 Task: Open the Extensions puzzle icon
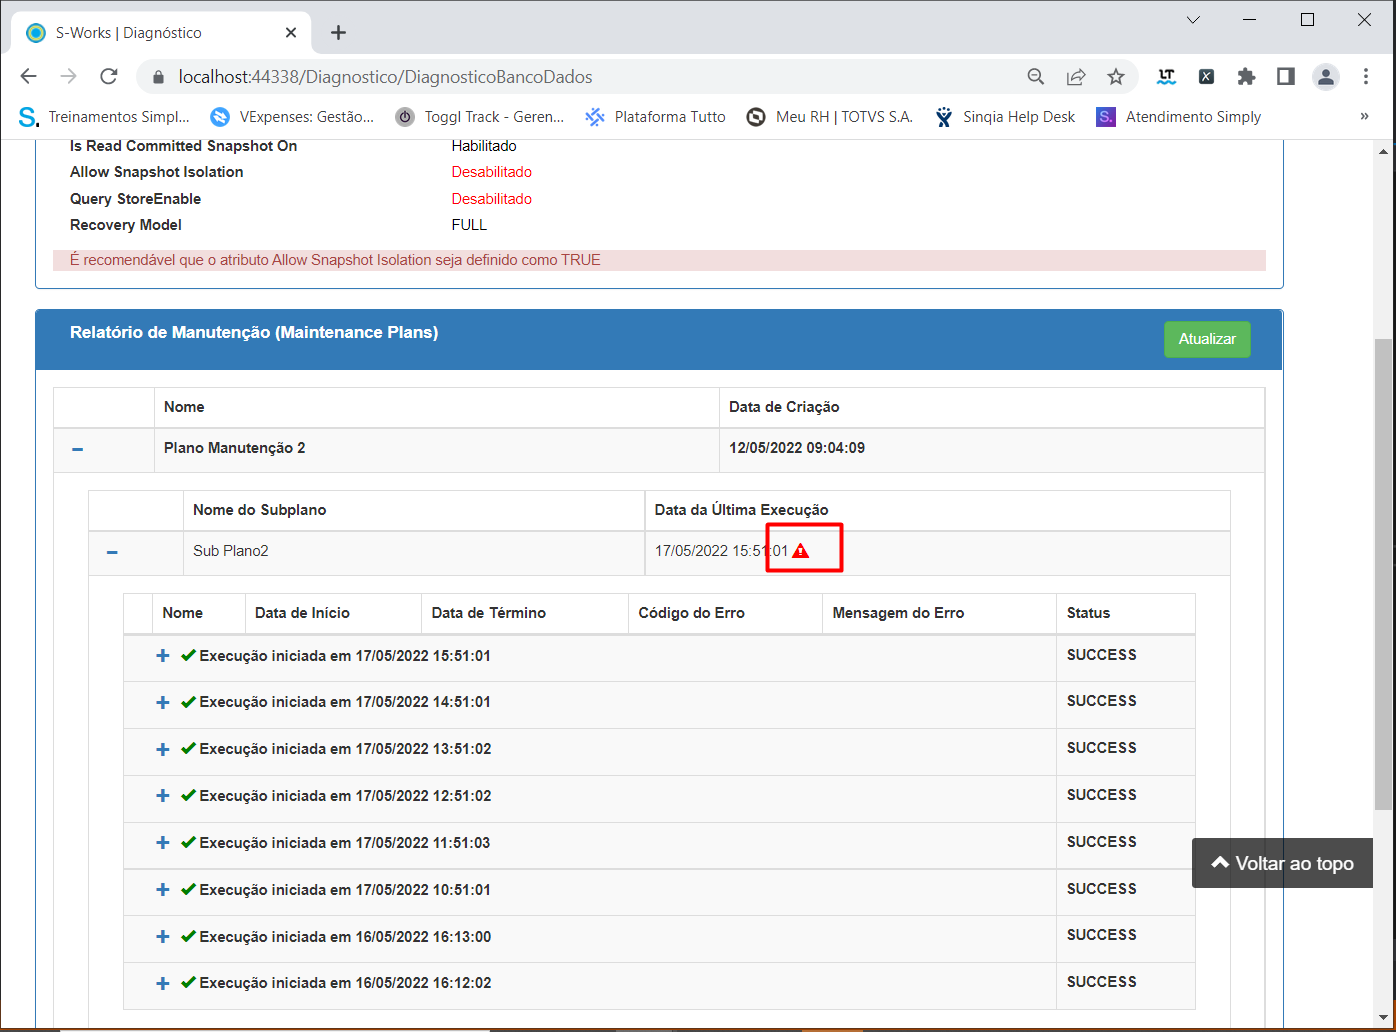click(1246, 77)
